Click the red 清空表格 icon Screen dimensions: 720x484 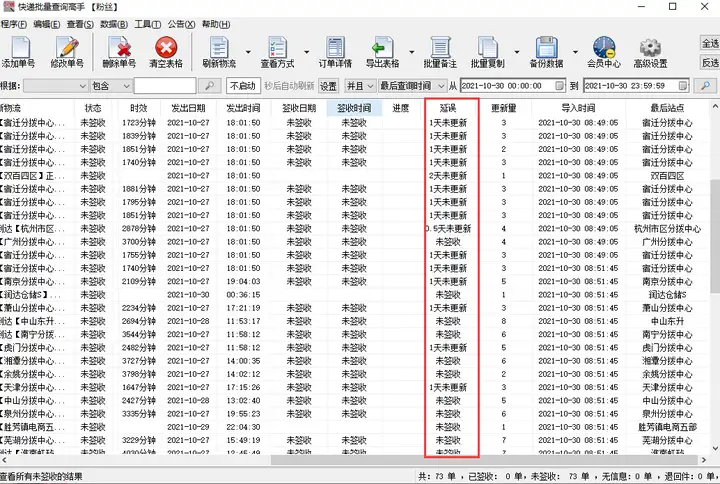pyautogui.click(x=165, y=52)
